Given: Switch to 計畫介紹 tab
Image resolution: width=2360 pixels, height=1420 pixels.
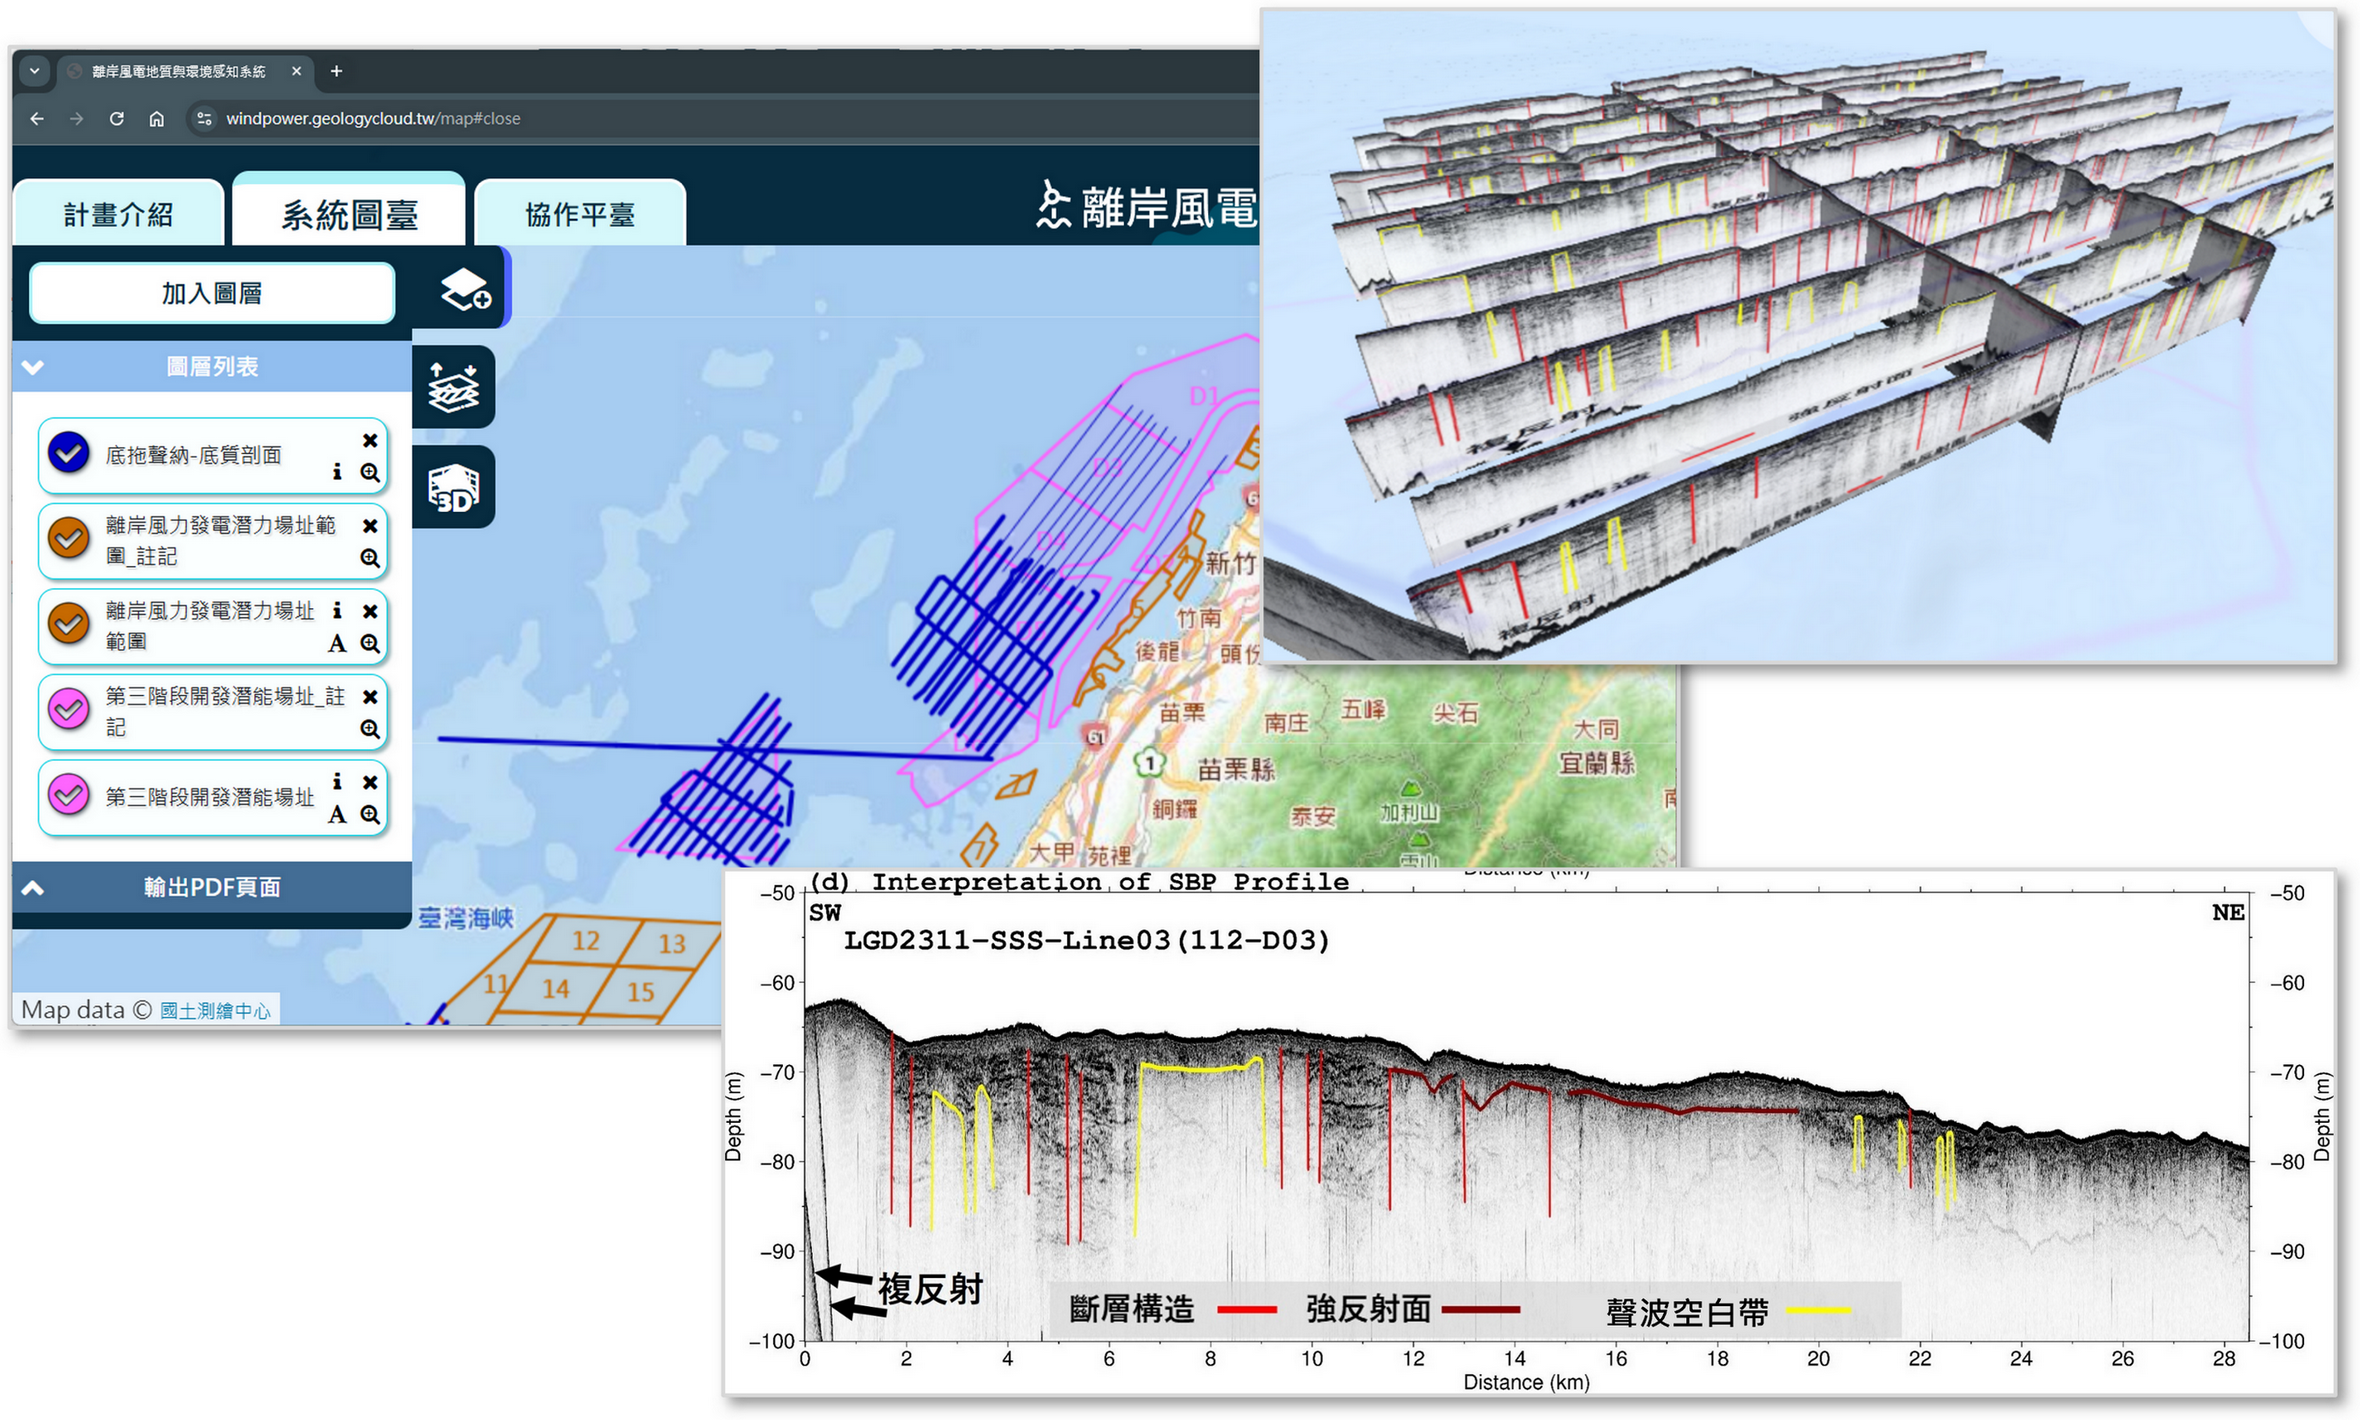Looking at the screenshot, I should (118, 214).
